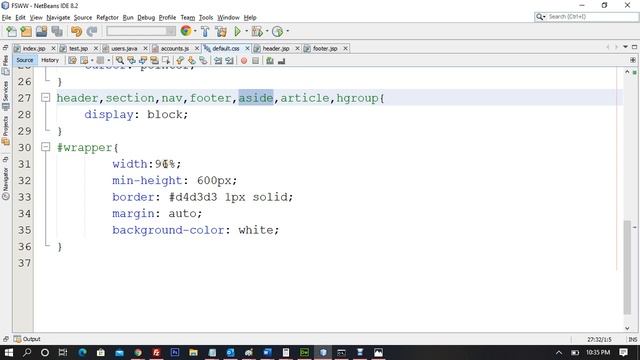Open Project with the toolbar icon

41,31
